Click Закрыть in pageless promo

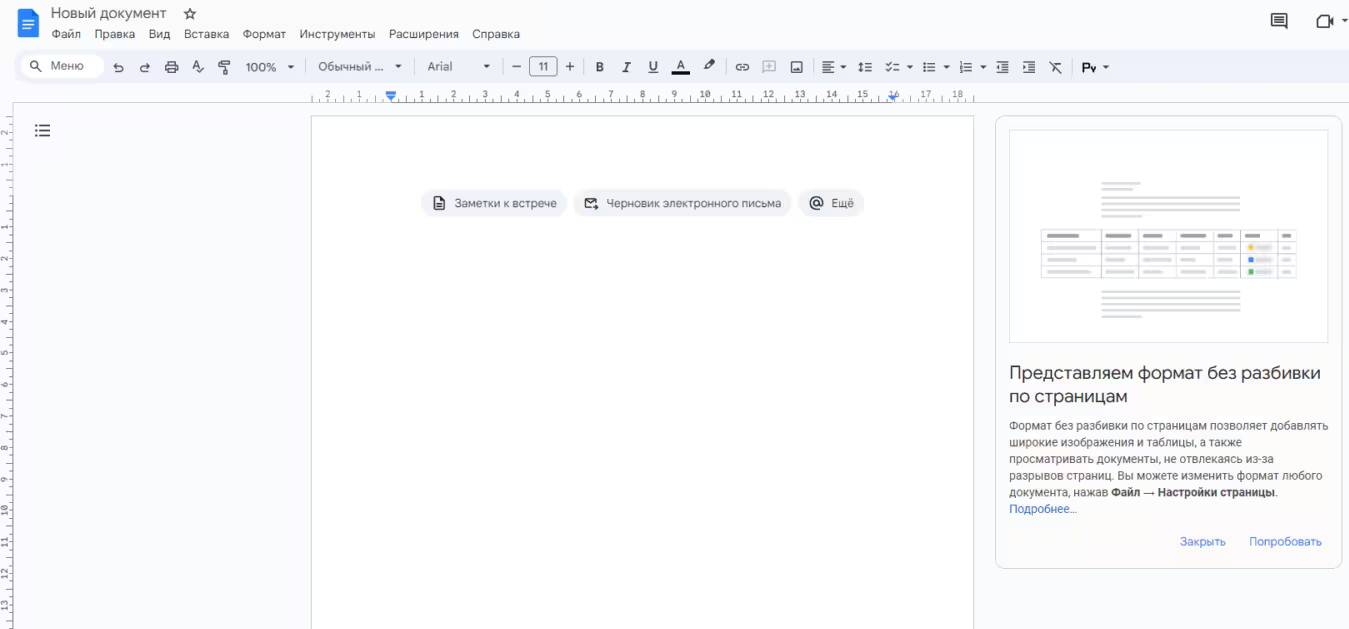pyautogui.click(x=1202, y=541)
